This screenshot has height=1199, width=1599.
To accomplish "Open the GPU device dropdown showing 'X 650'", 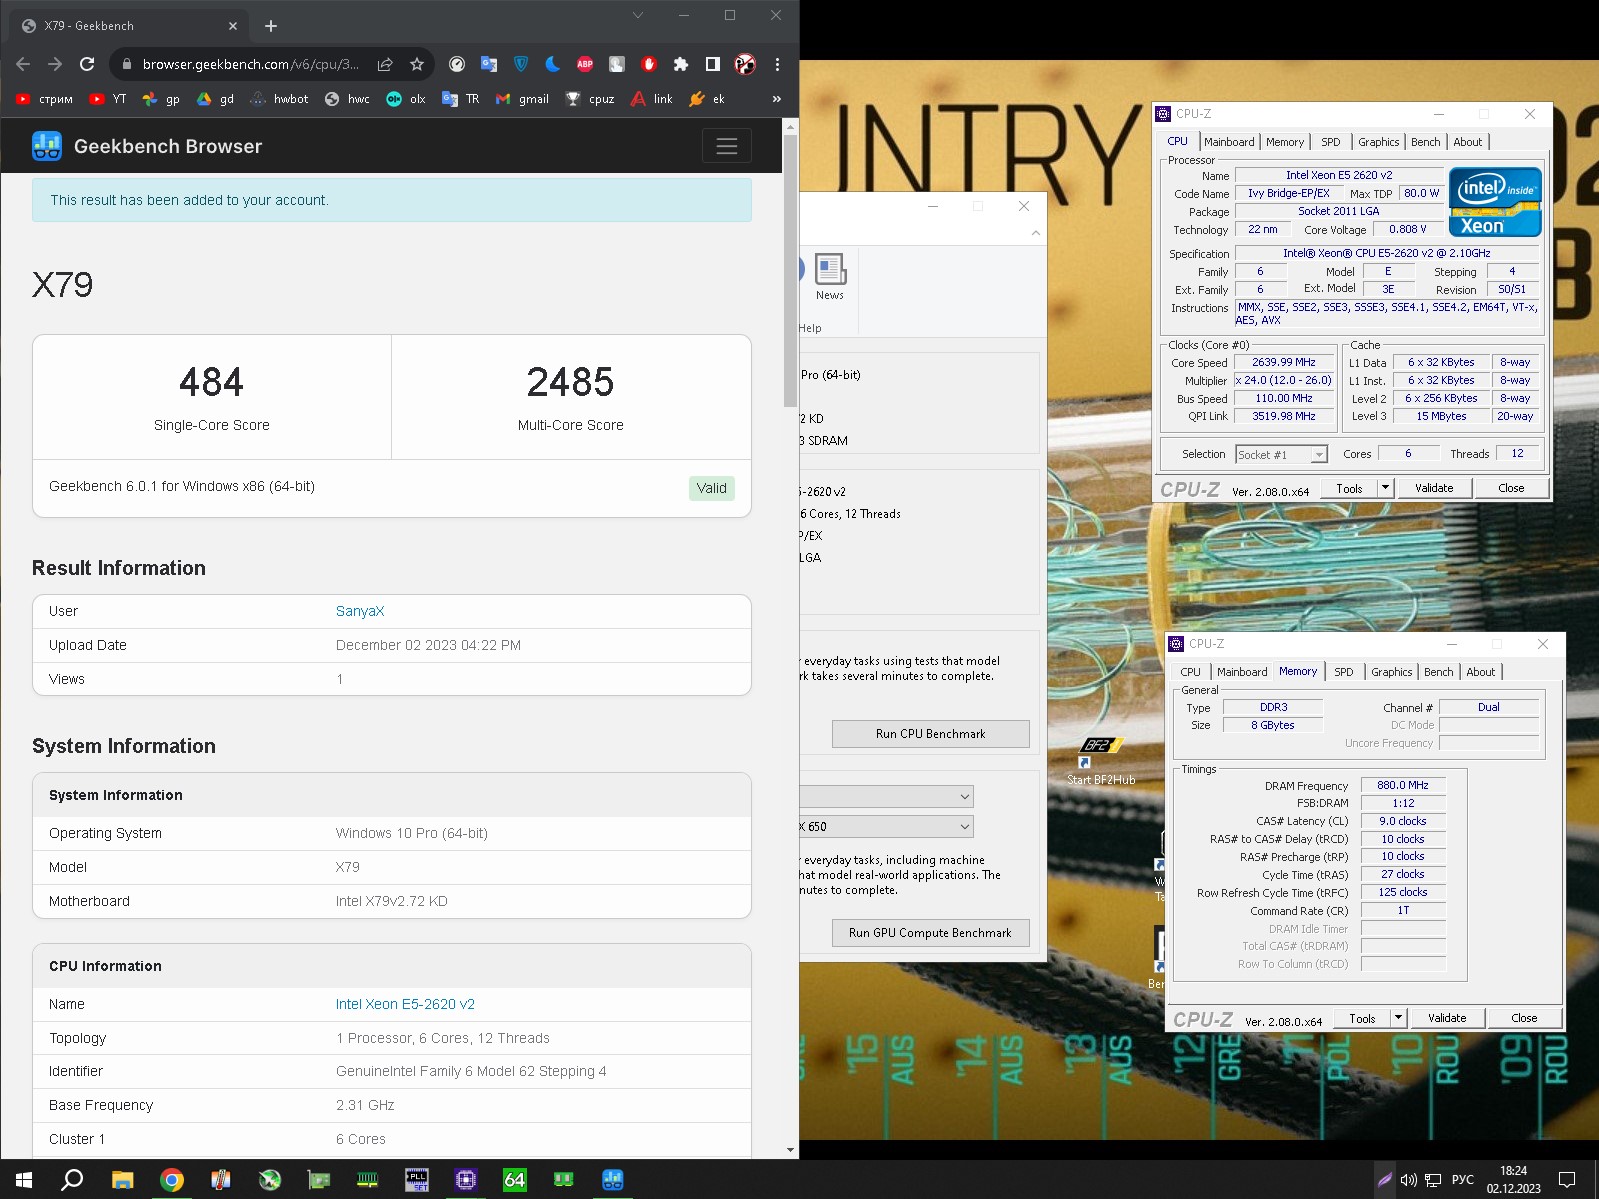I will pyautogui.click(x=886, y=827).
